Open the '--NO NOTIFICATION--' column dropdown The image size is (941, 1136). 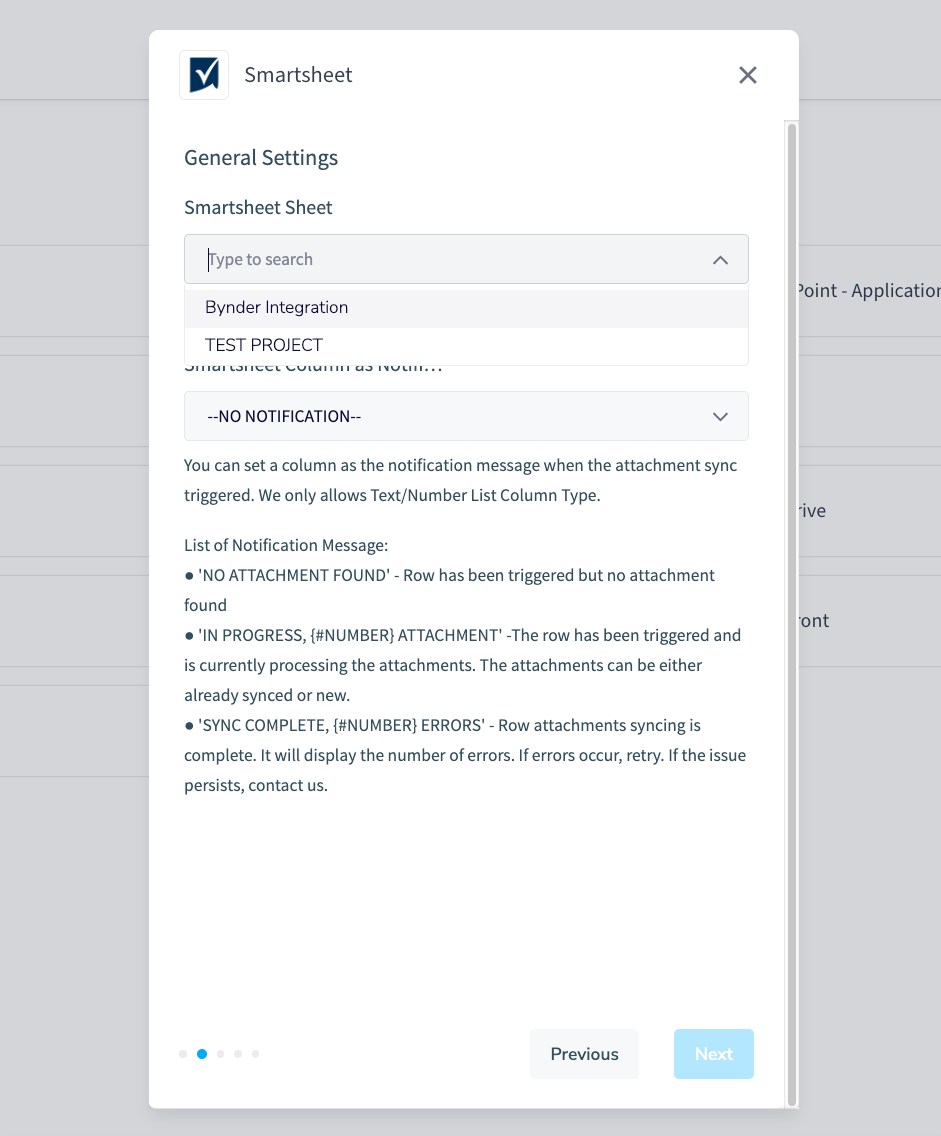[x=450, y=416]
